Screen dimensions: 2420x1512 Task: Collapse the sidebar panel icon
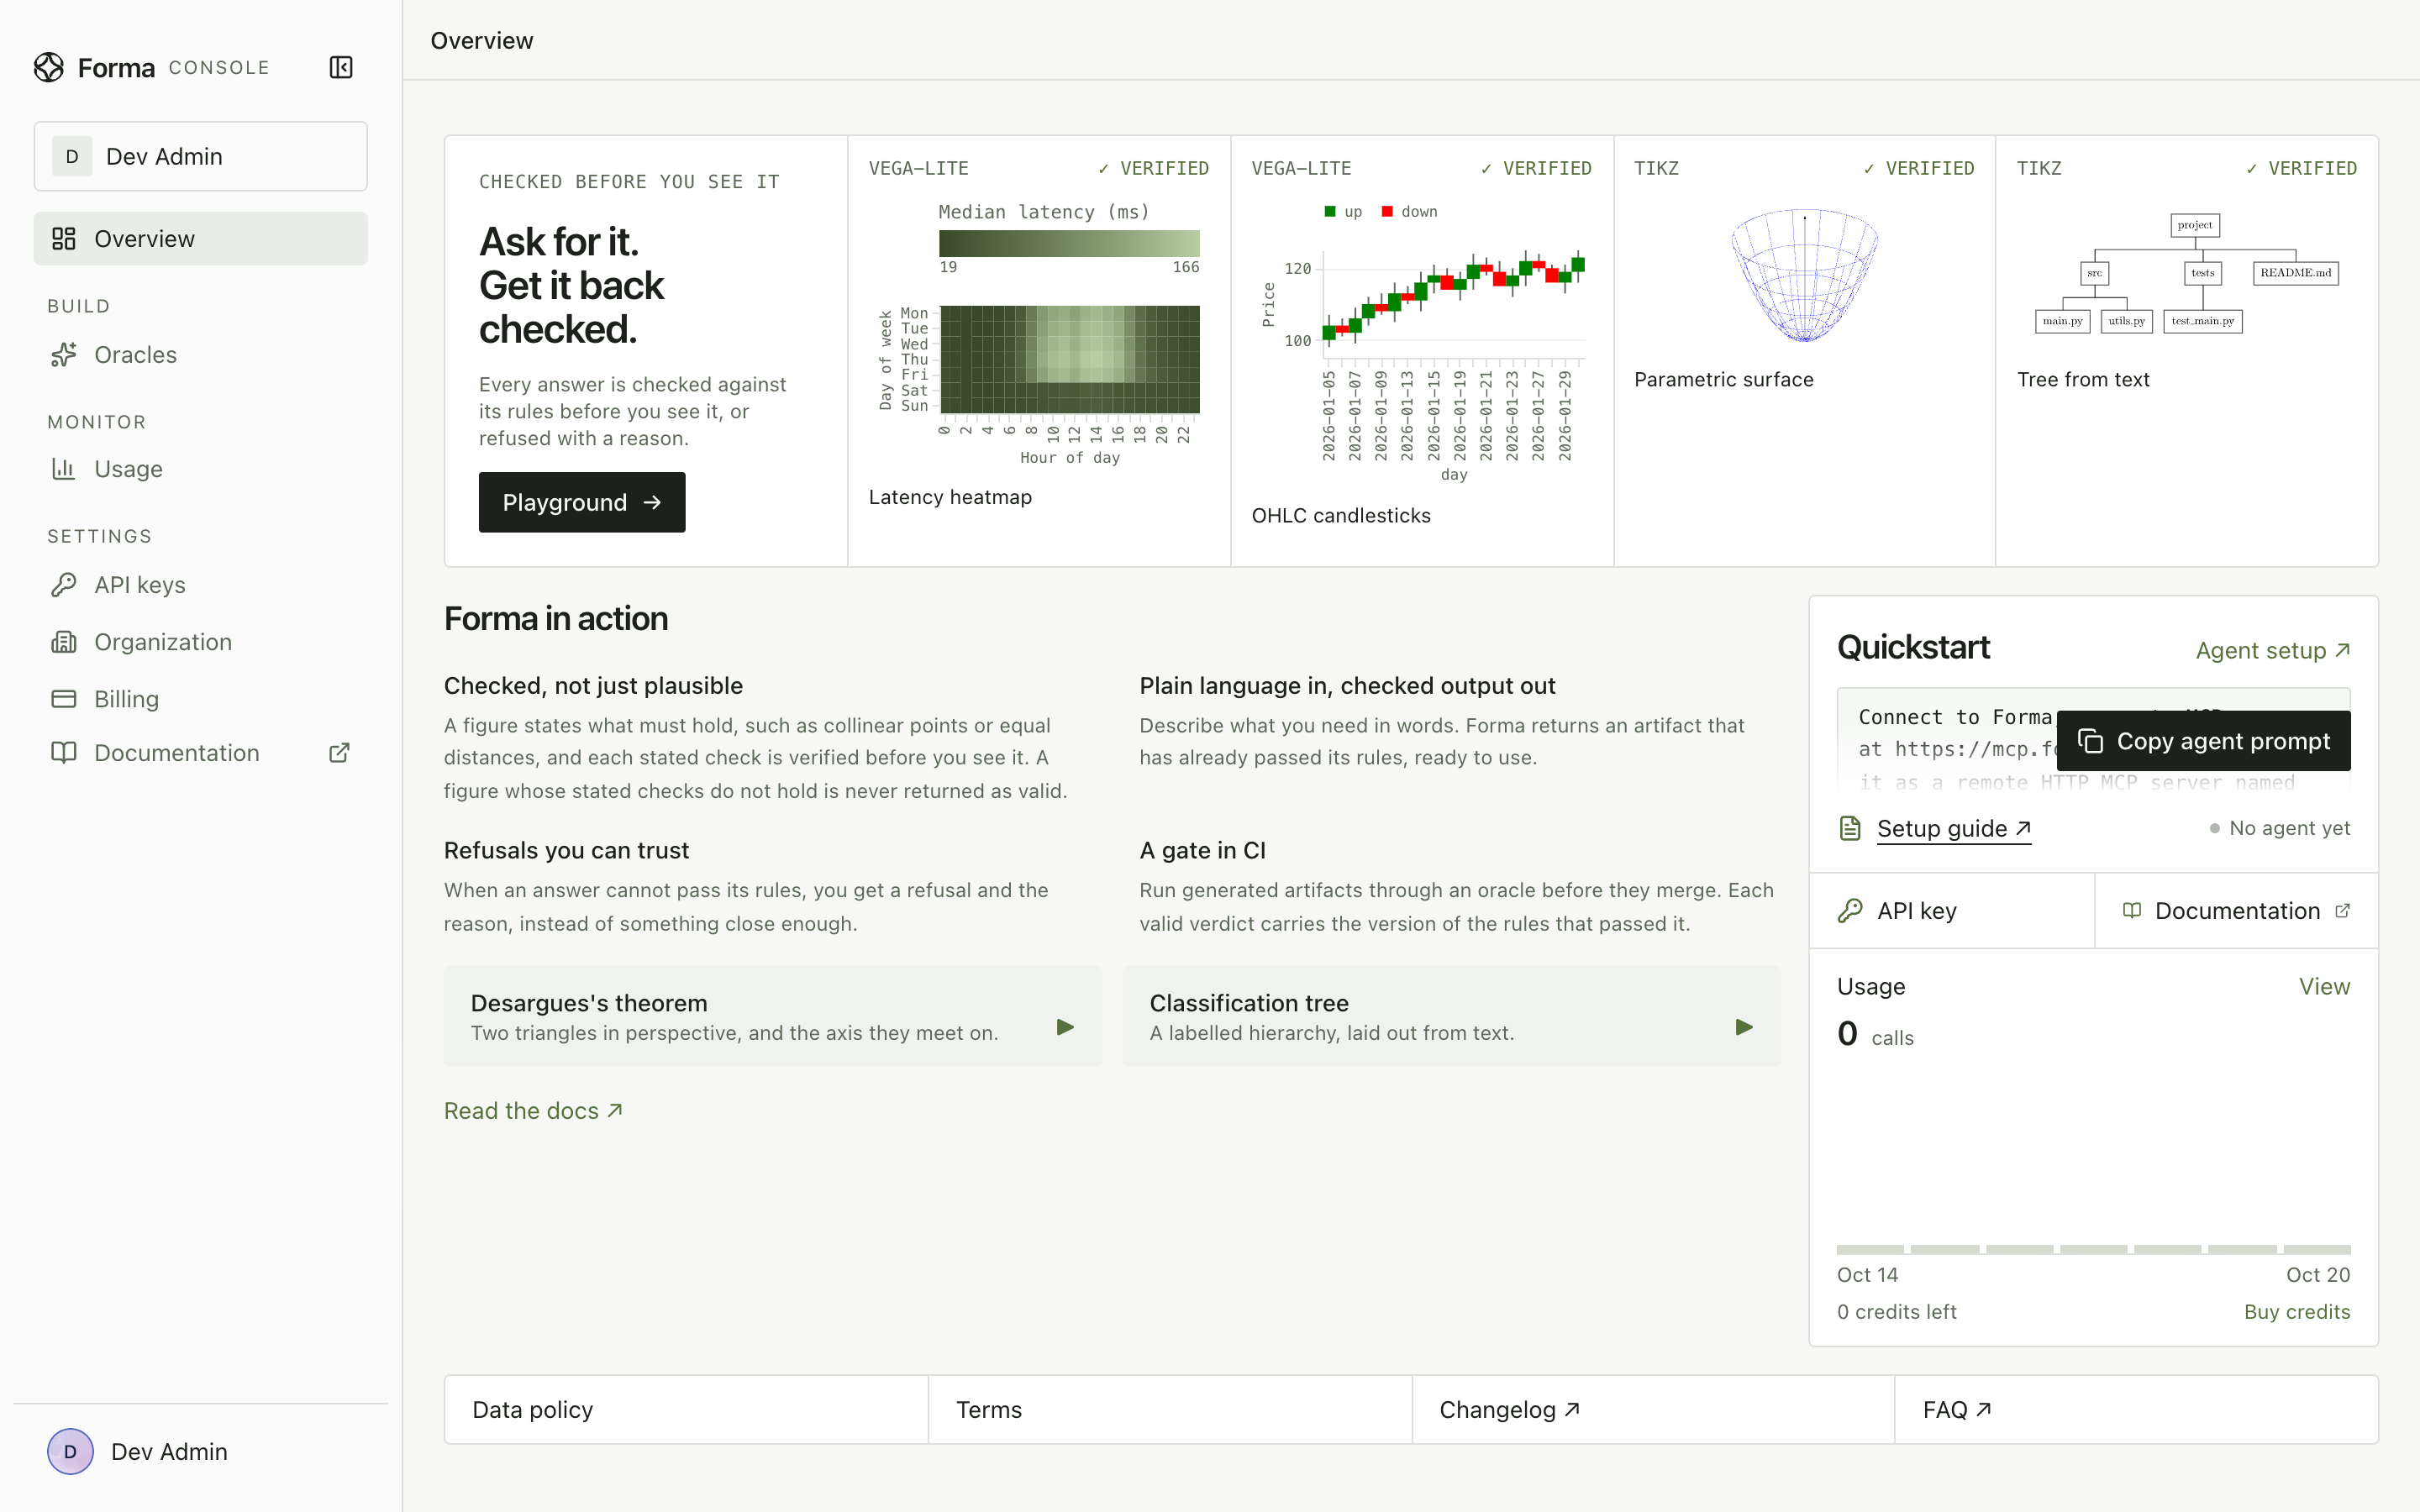[341, 67]
